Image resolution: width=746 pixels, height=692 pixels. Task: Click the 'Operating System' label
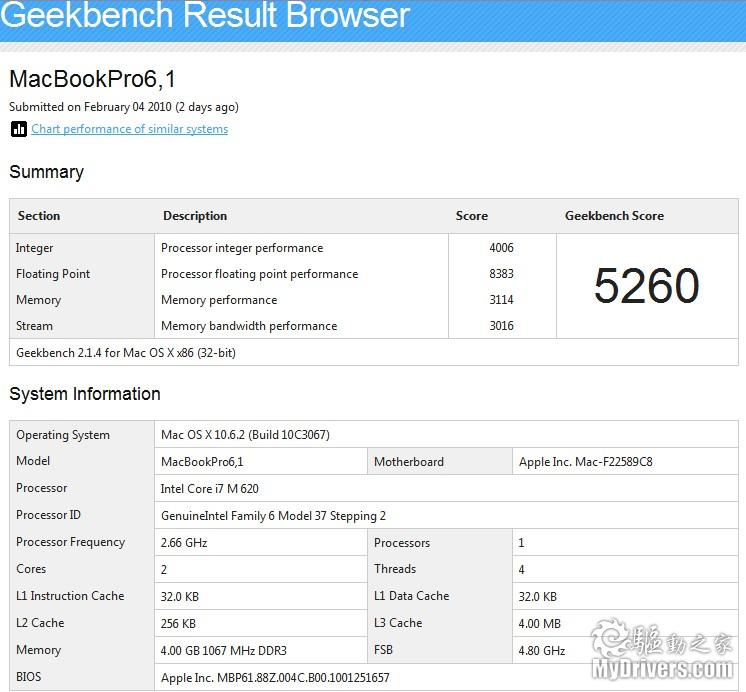click(63, 435)
